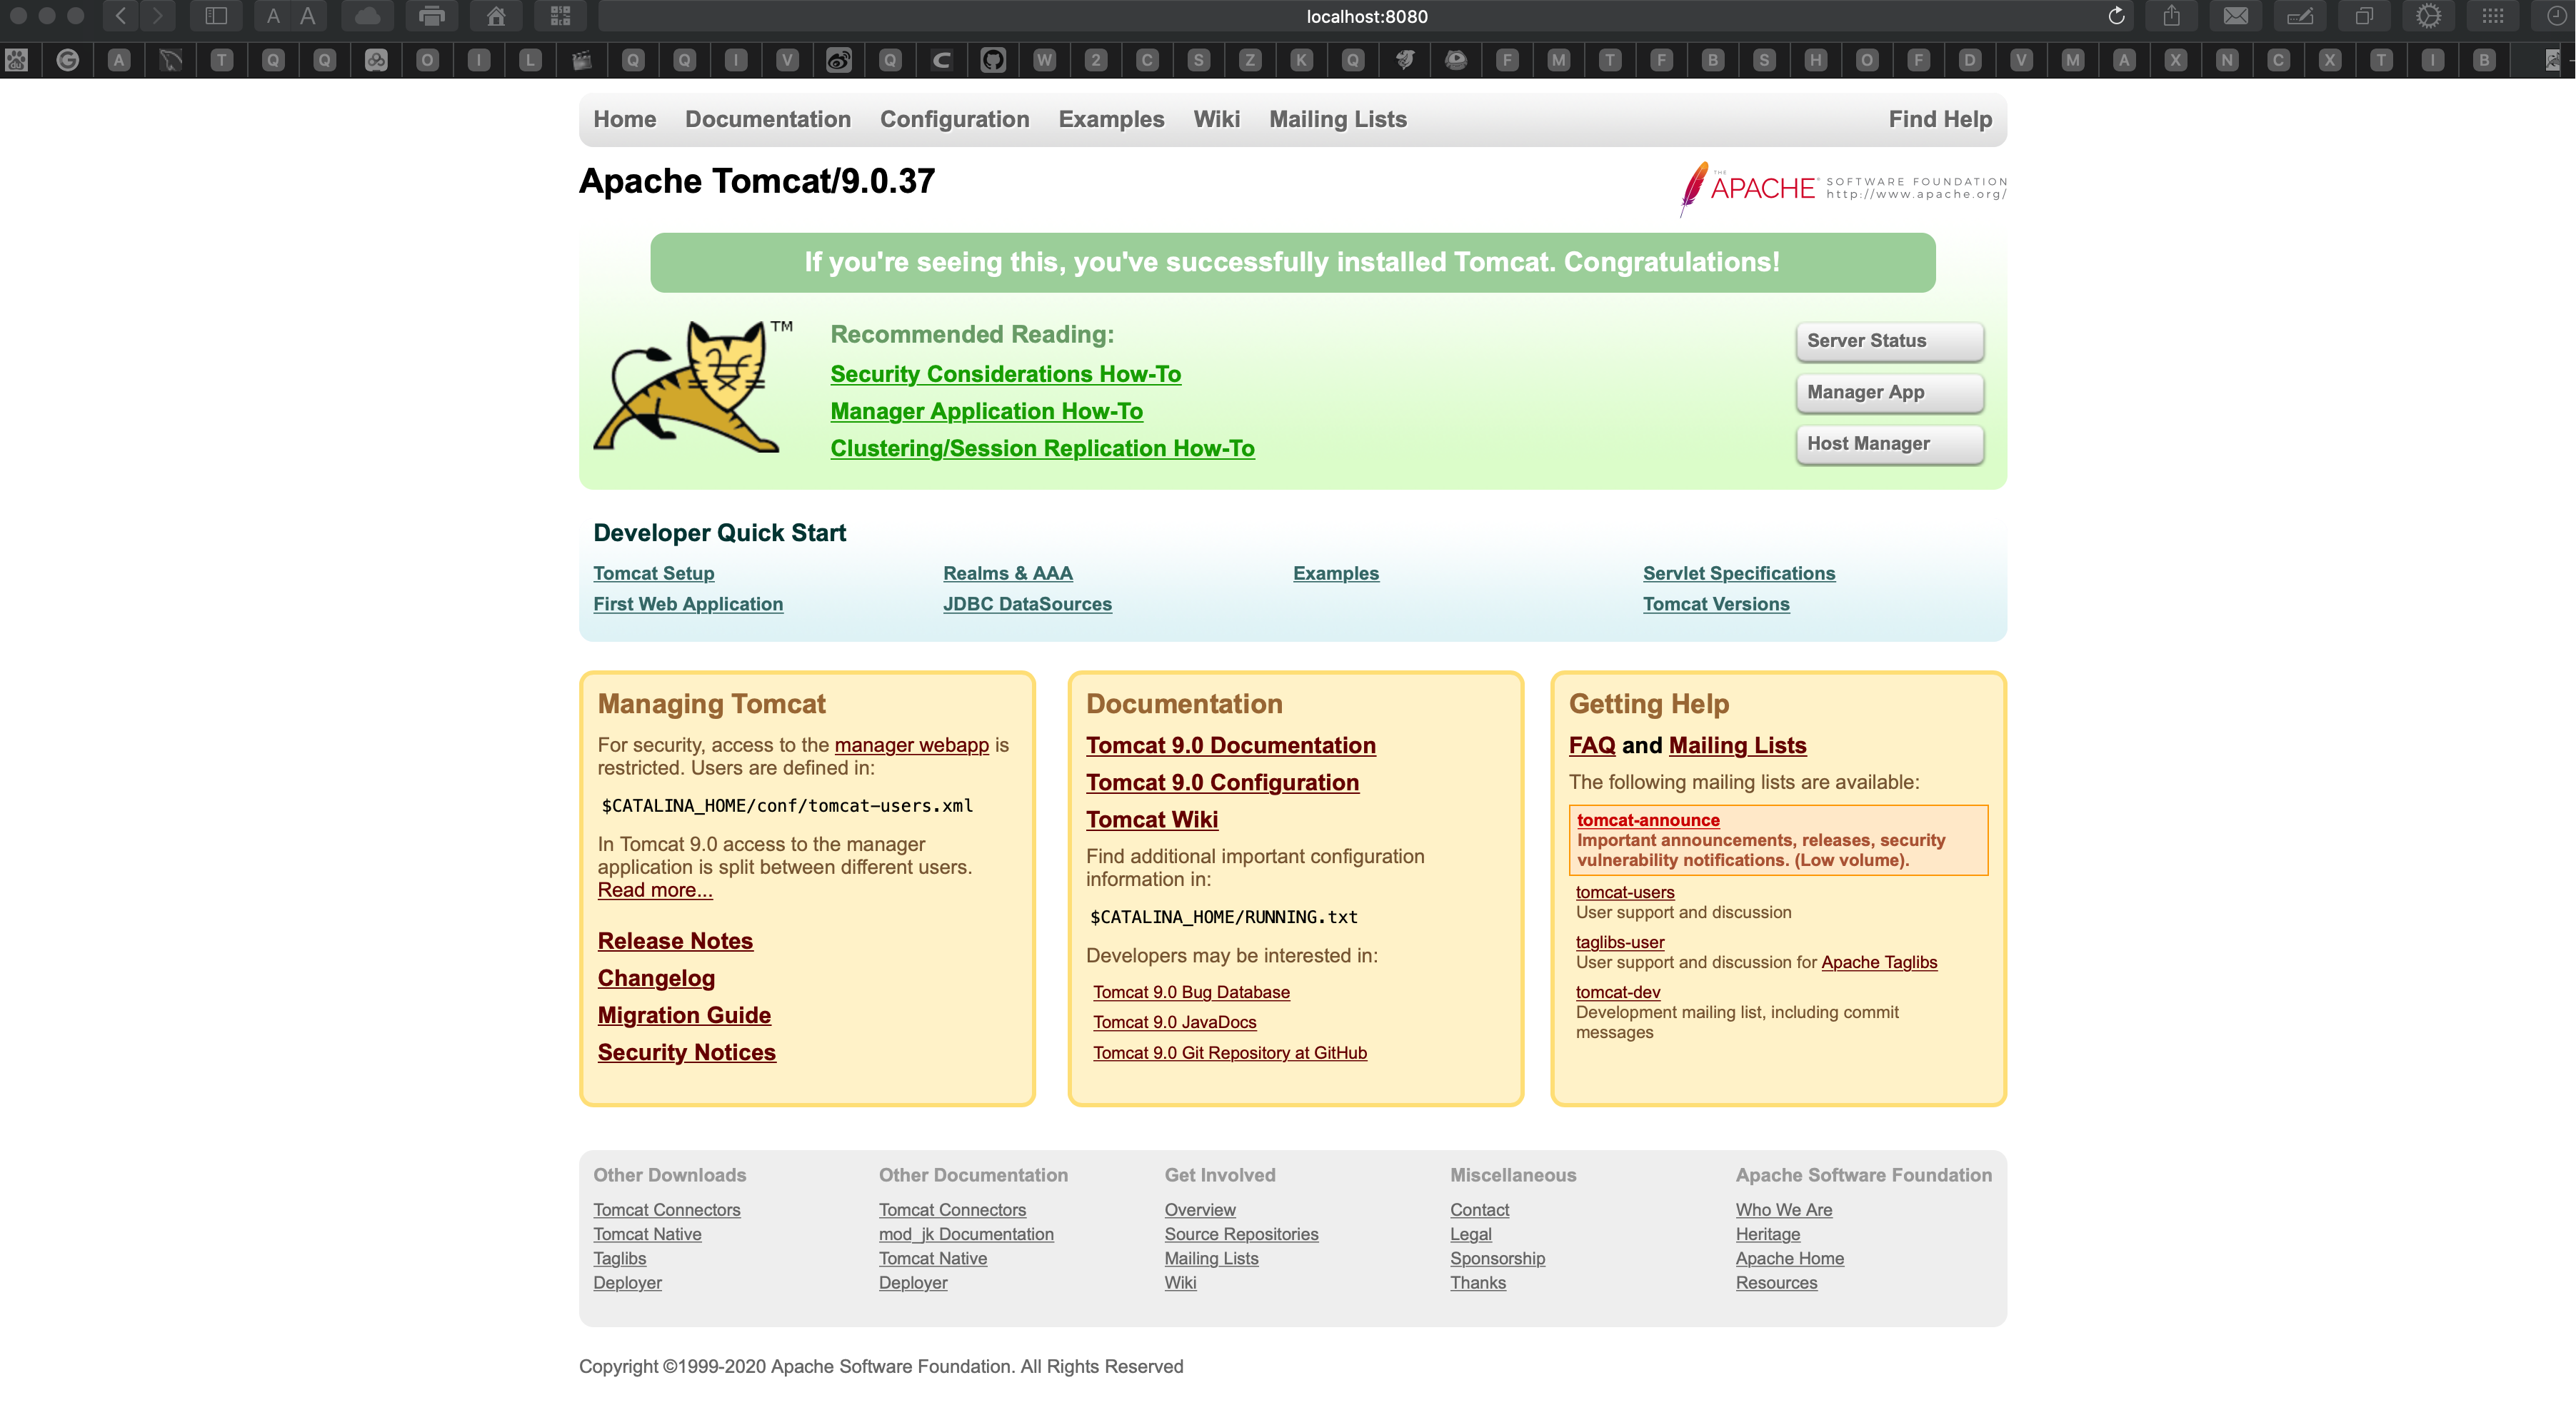
Task: Reload the page with refresh icon
Action: [x=2116, y=16]
